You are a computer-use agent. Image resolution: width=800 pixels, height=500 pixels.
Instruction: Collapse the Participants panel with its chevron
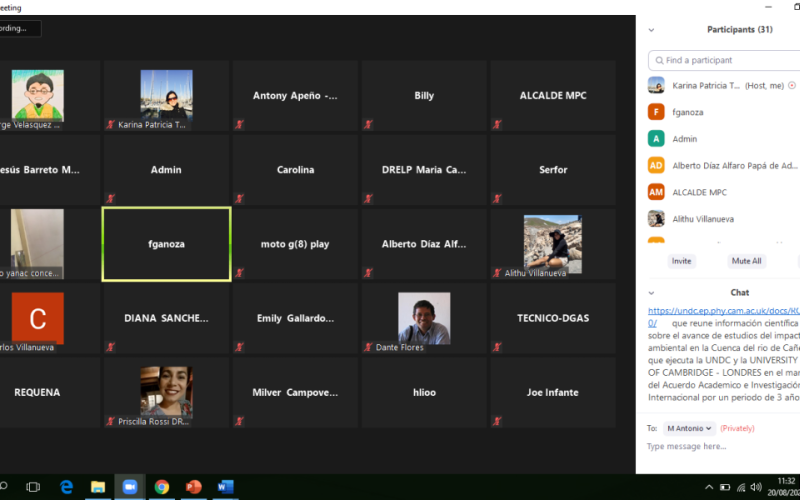point(652,30)
